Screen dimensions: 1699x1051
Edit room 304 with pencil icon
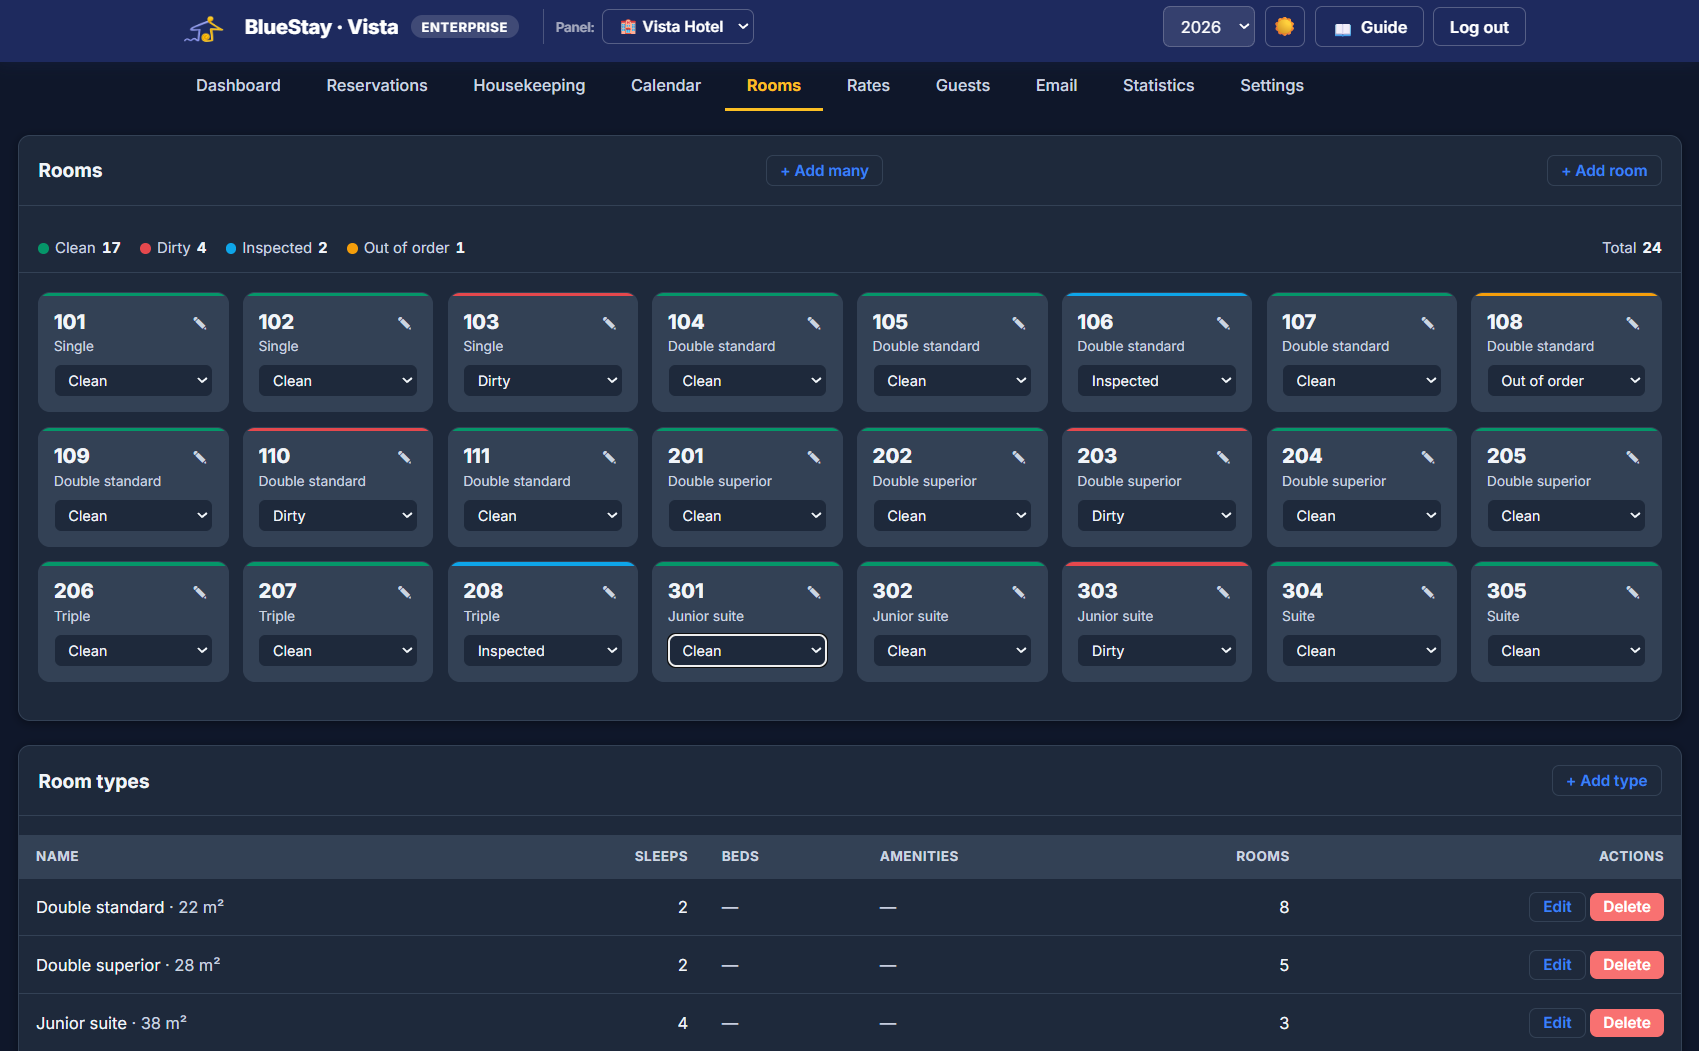point(1428,592)
